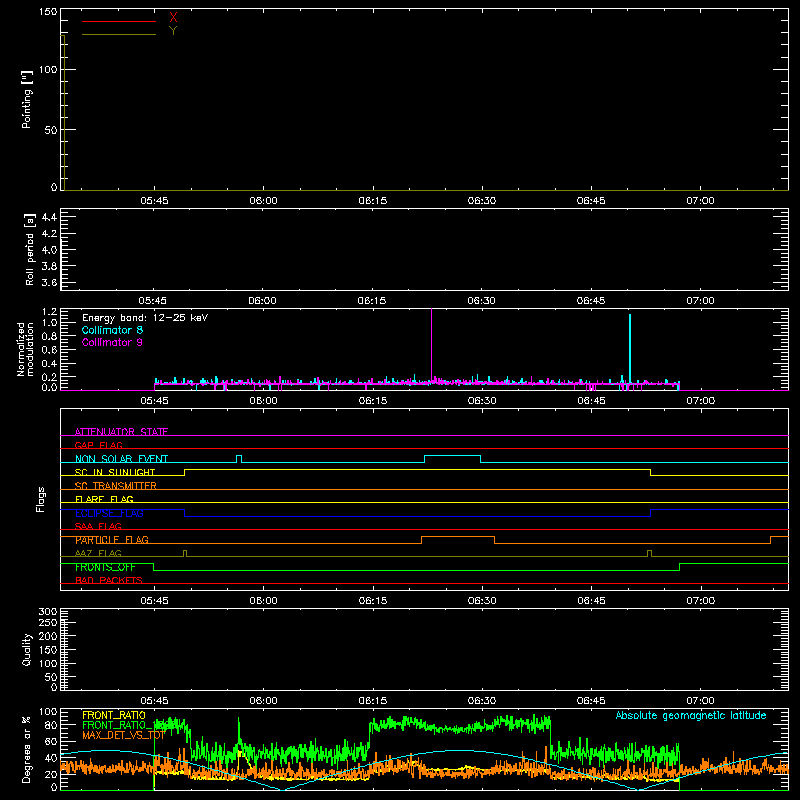This screenshot has width=800, height=800.
Task: Select the GAP_FLAG label
Action: (x=98, y=445)
